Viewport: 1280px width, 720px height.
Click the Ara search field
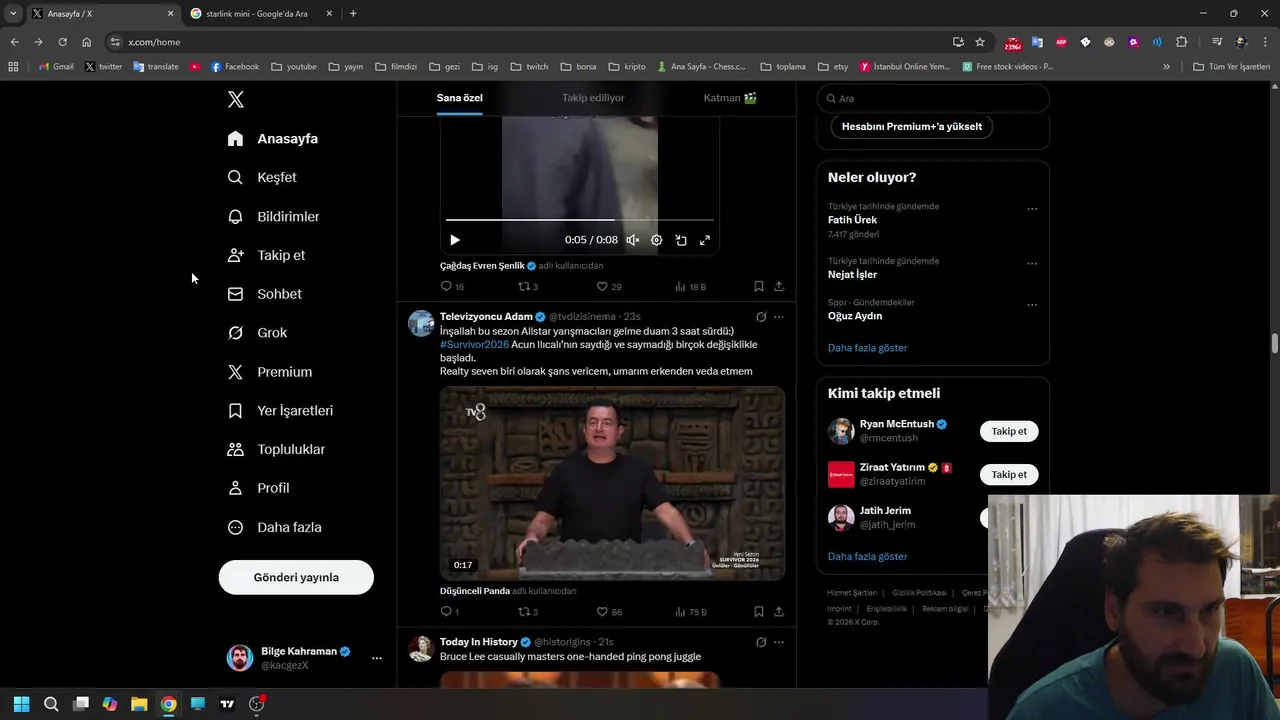(x=933, y=98)
